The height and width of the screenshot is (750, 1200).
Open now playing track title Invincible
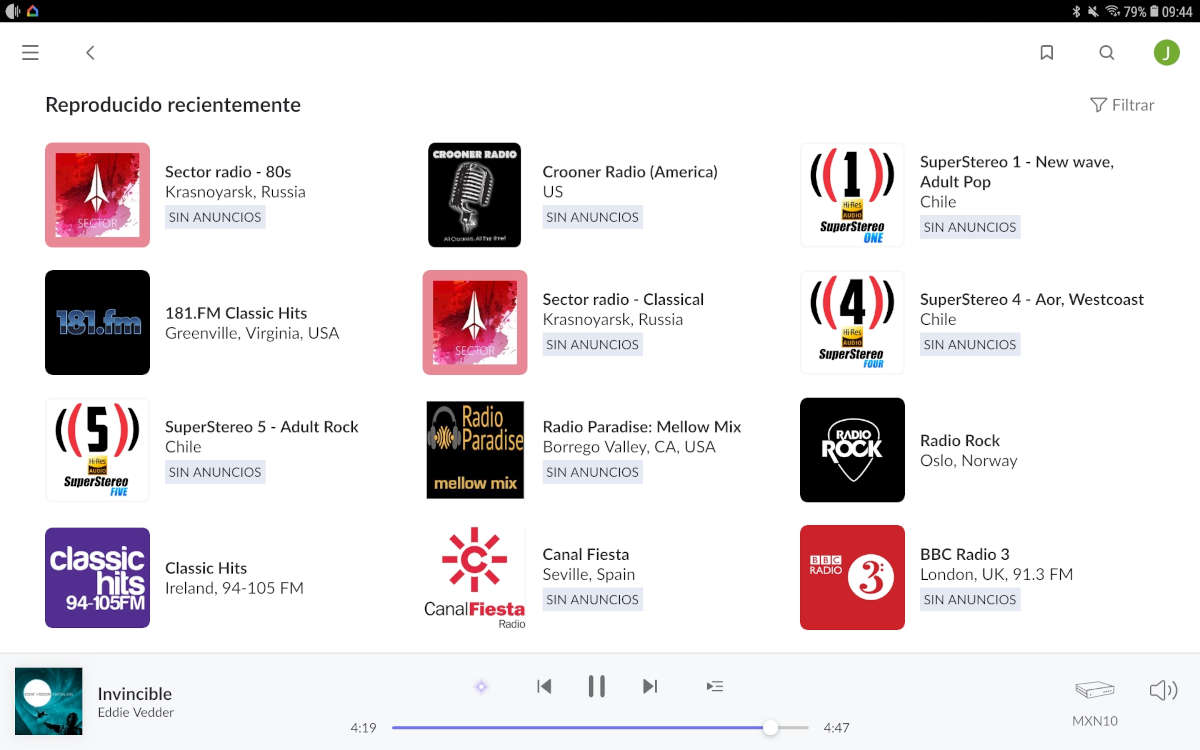(x=135, y=693)
